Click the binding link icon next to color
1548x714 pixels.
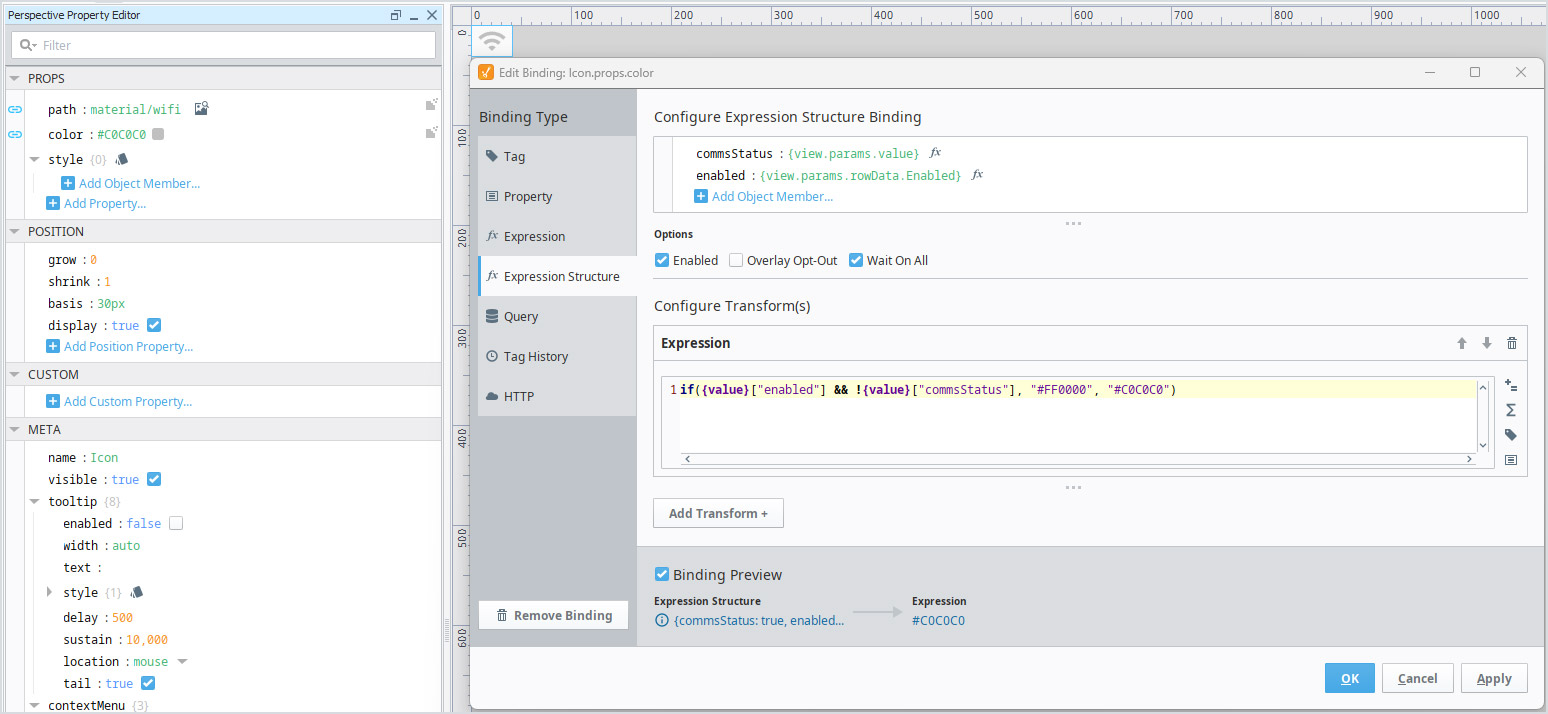pyautogui.click(x=15, y=134)
